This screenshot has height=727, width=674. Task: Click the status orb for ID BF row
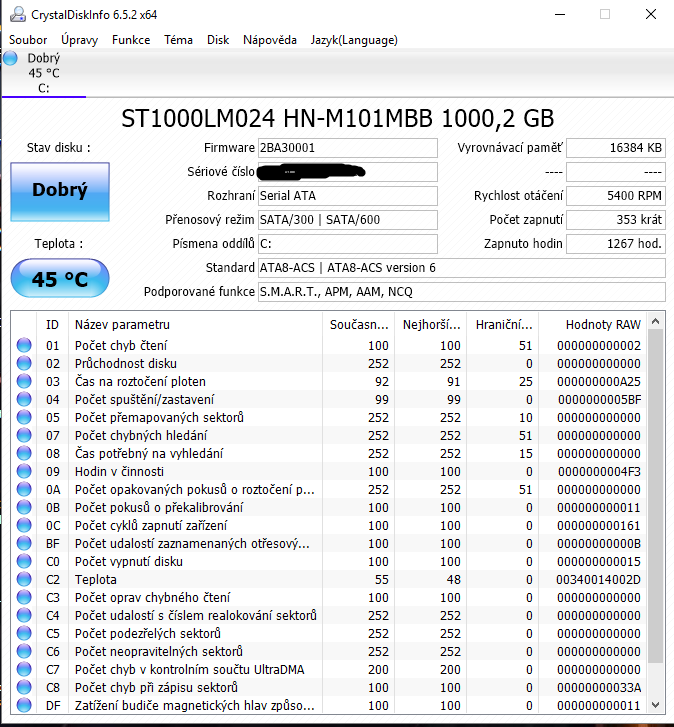24,543
